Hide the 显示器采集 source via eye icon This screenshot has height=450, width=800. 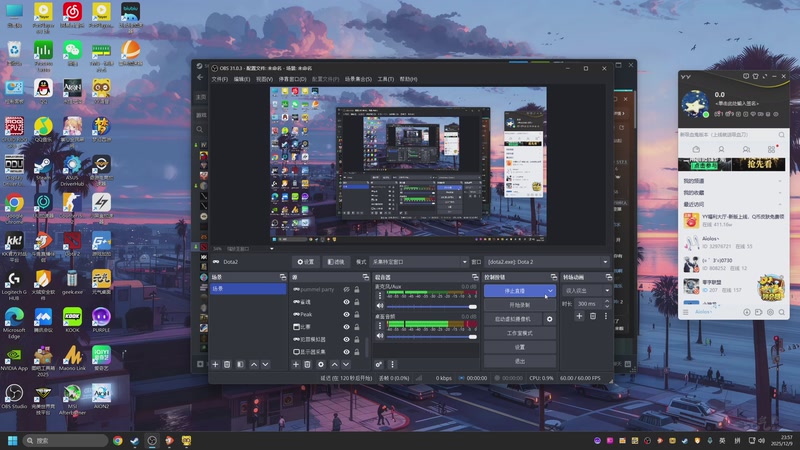coord(346,352)
